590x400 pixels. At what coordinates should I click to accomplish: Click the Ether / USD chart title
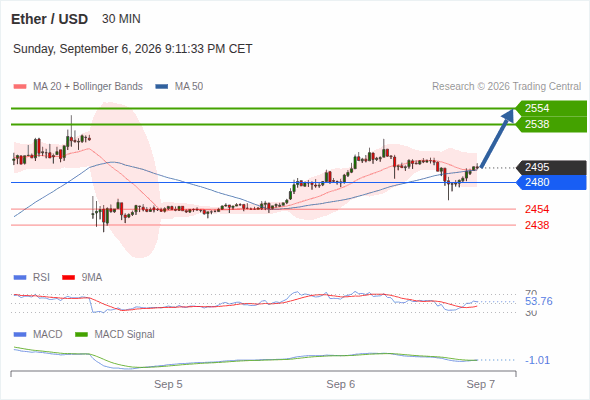tap(49, 19)
